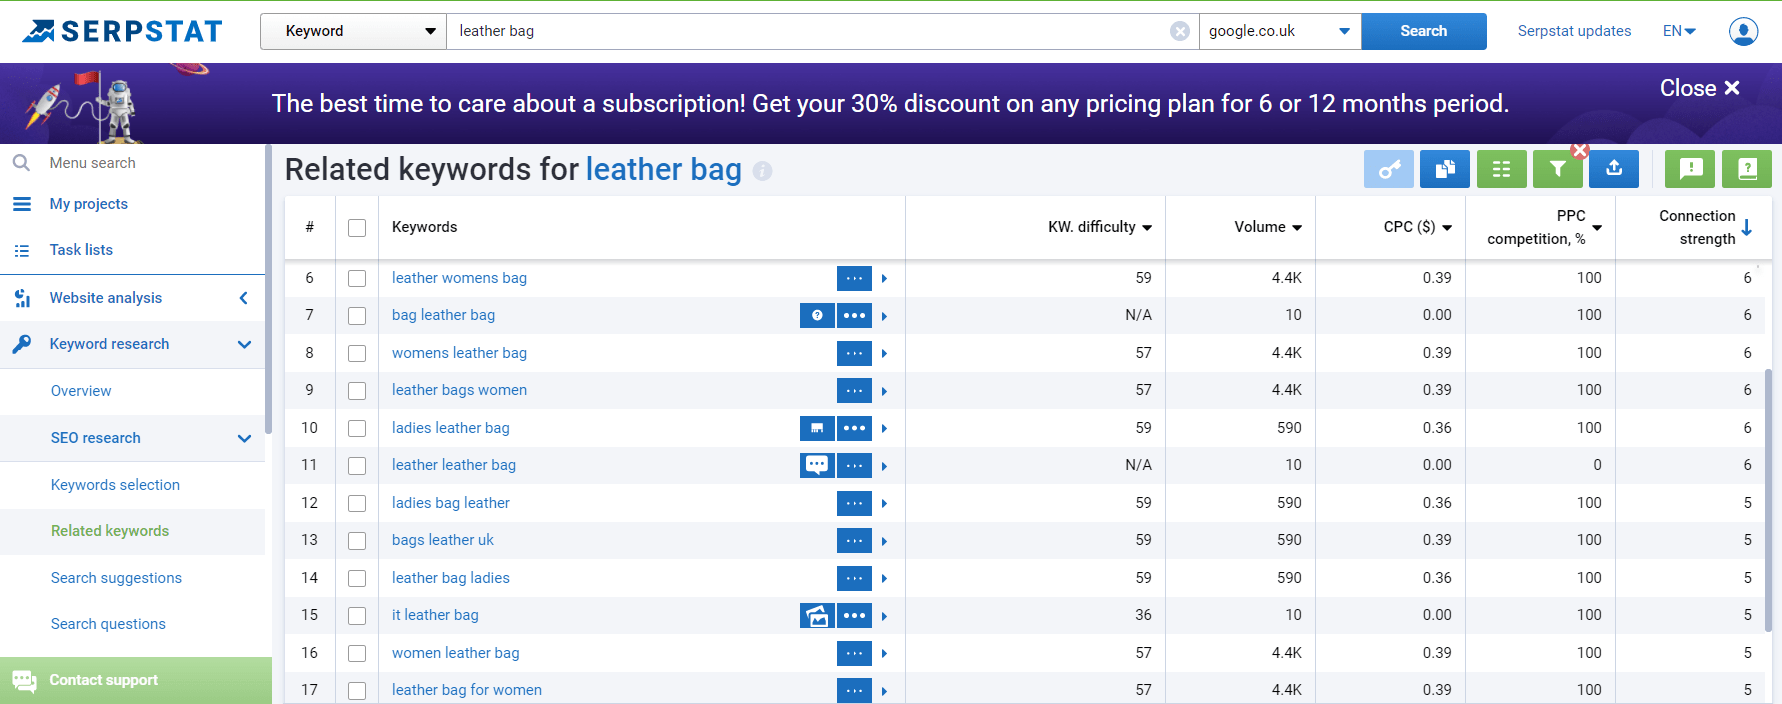
Task: Open the Keyword search type dropdown
Action: pyautogui.click(x=353, y=31)
